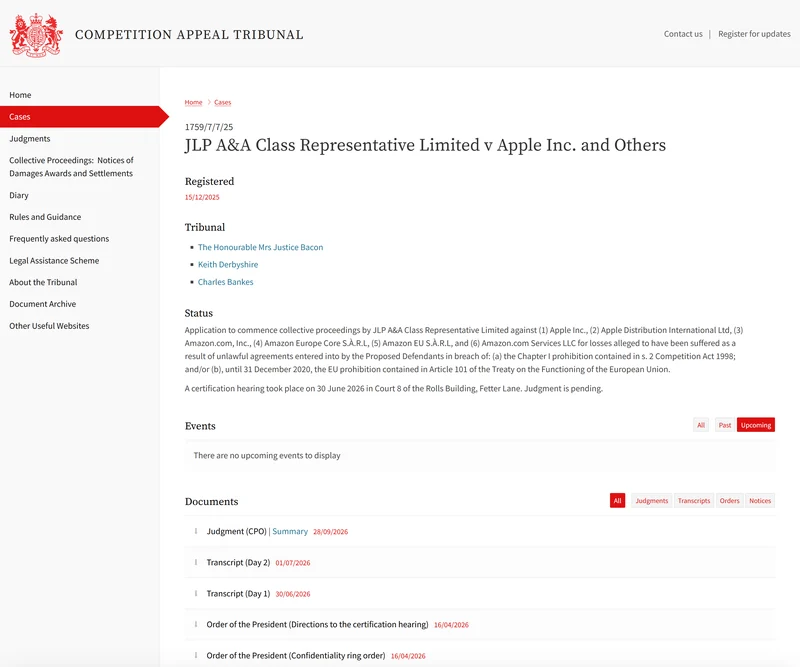Open Other Useful Websites

pyautogui.click(x=49, y=326)
